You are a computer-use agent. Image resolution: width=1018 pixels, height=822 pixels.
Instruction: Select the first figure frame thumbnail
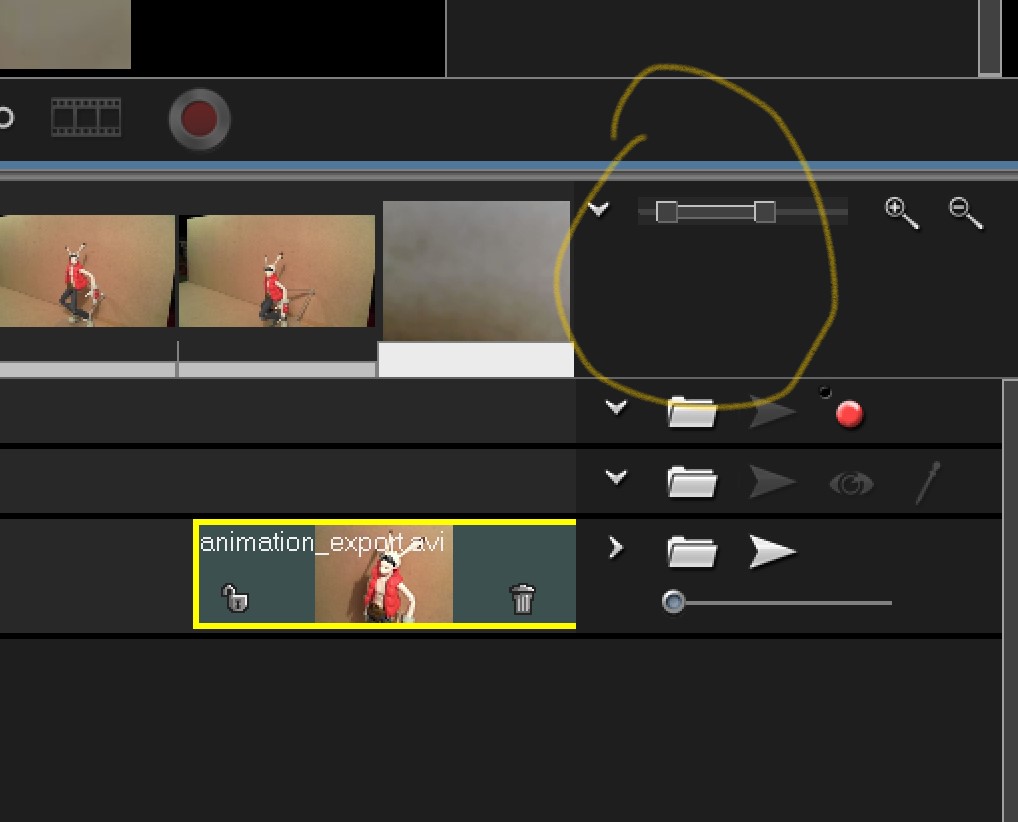87,271
